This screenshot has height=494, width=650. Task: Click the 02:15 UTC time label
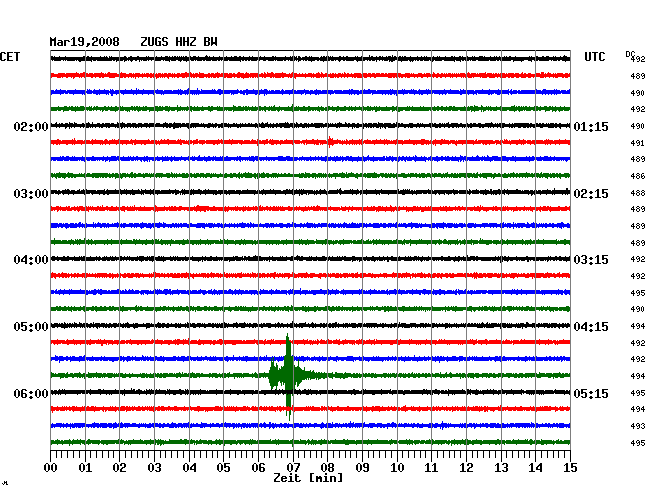591,194
